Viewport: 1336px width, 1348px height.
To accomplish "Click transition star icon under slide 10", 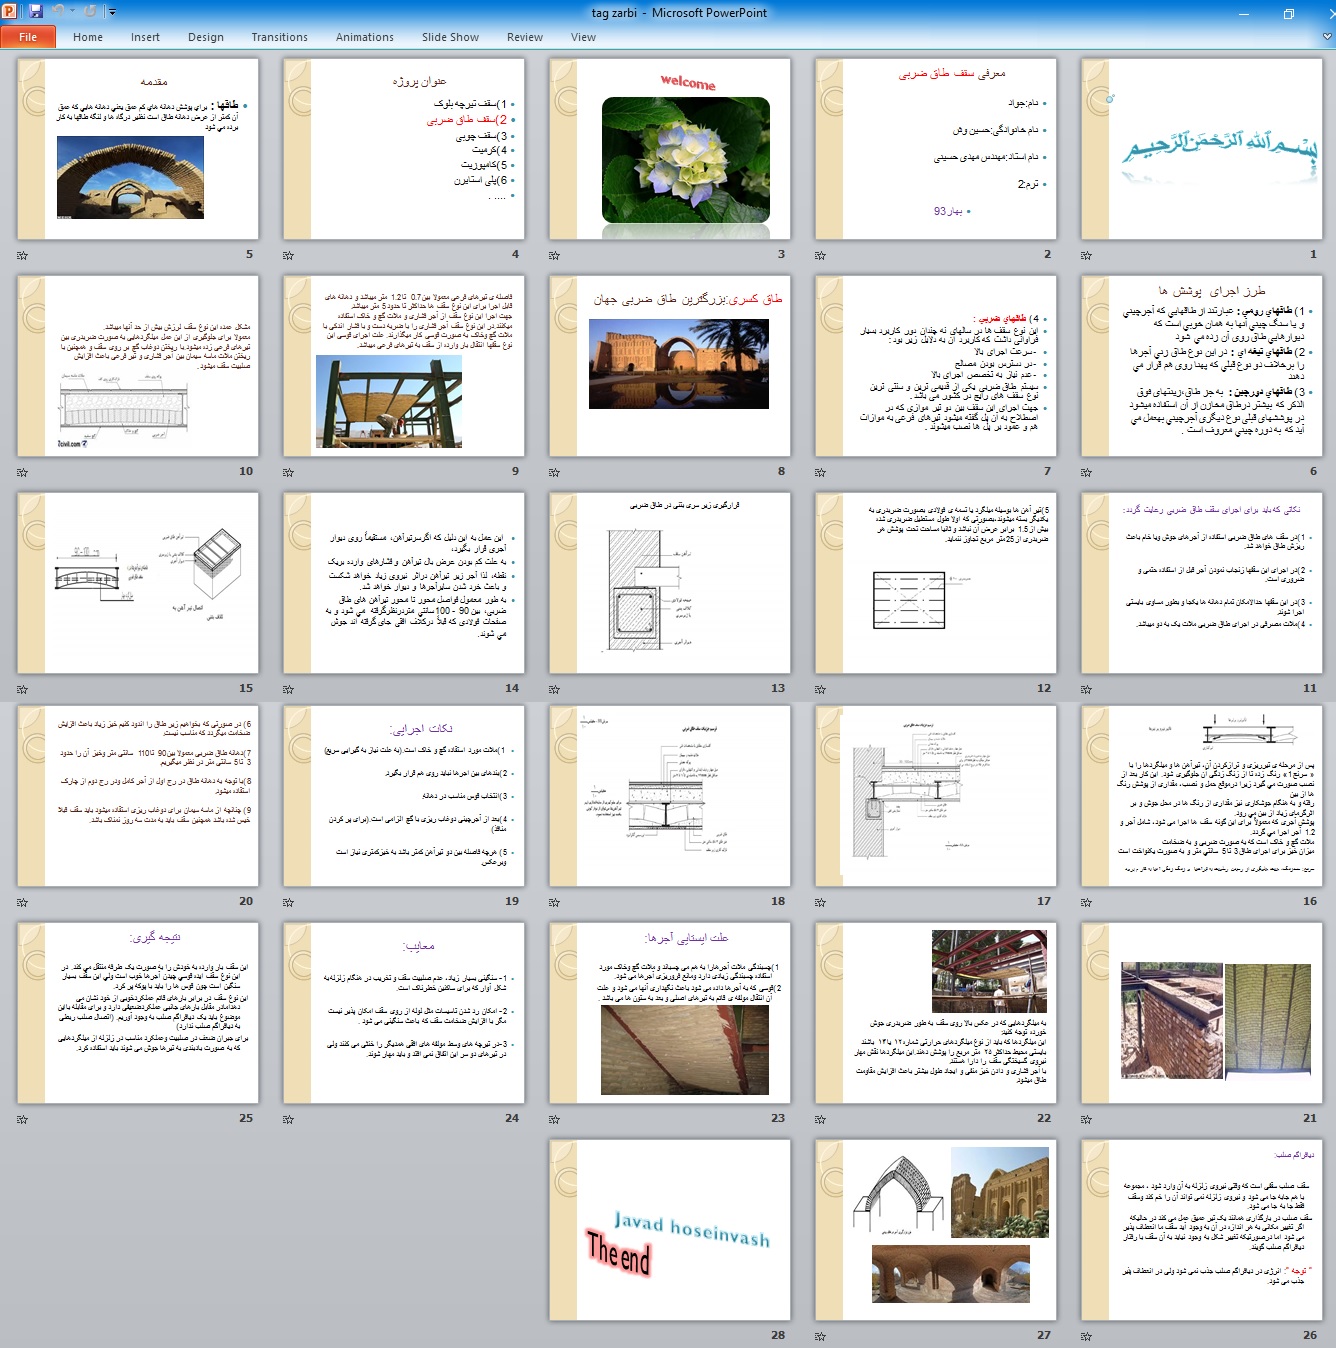I will [22, 473].
